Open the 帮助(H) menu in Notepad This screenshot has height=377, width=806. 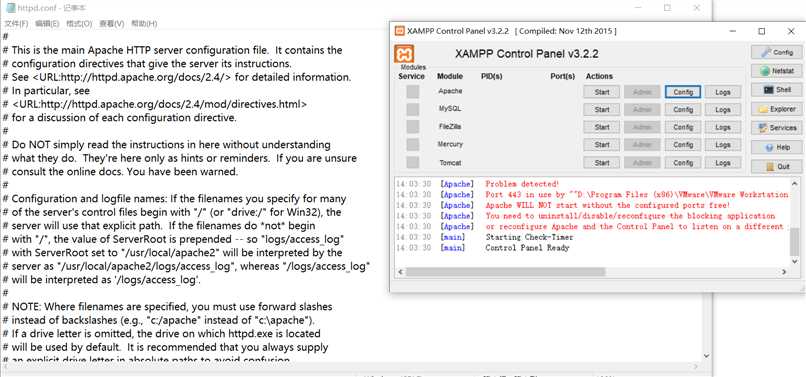coord(144,24)
